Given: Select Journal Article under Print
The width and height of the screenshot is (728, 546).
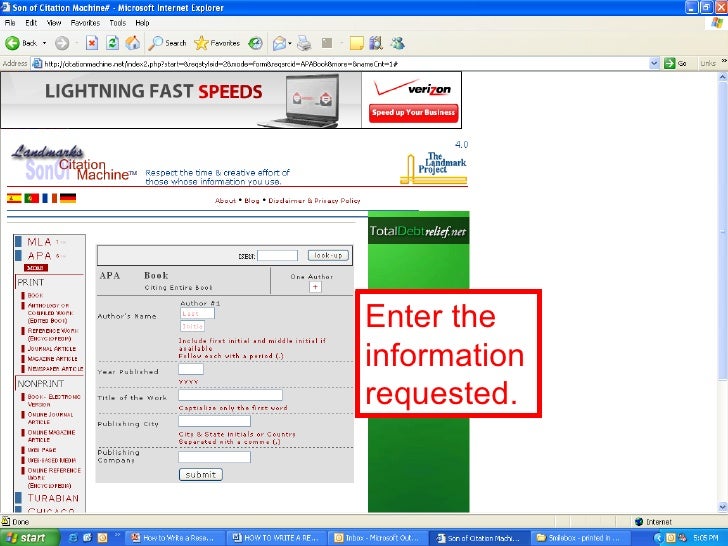Looking at the screenshot, I should (x=52, y=348).
